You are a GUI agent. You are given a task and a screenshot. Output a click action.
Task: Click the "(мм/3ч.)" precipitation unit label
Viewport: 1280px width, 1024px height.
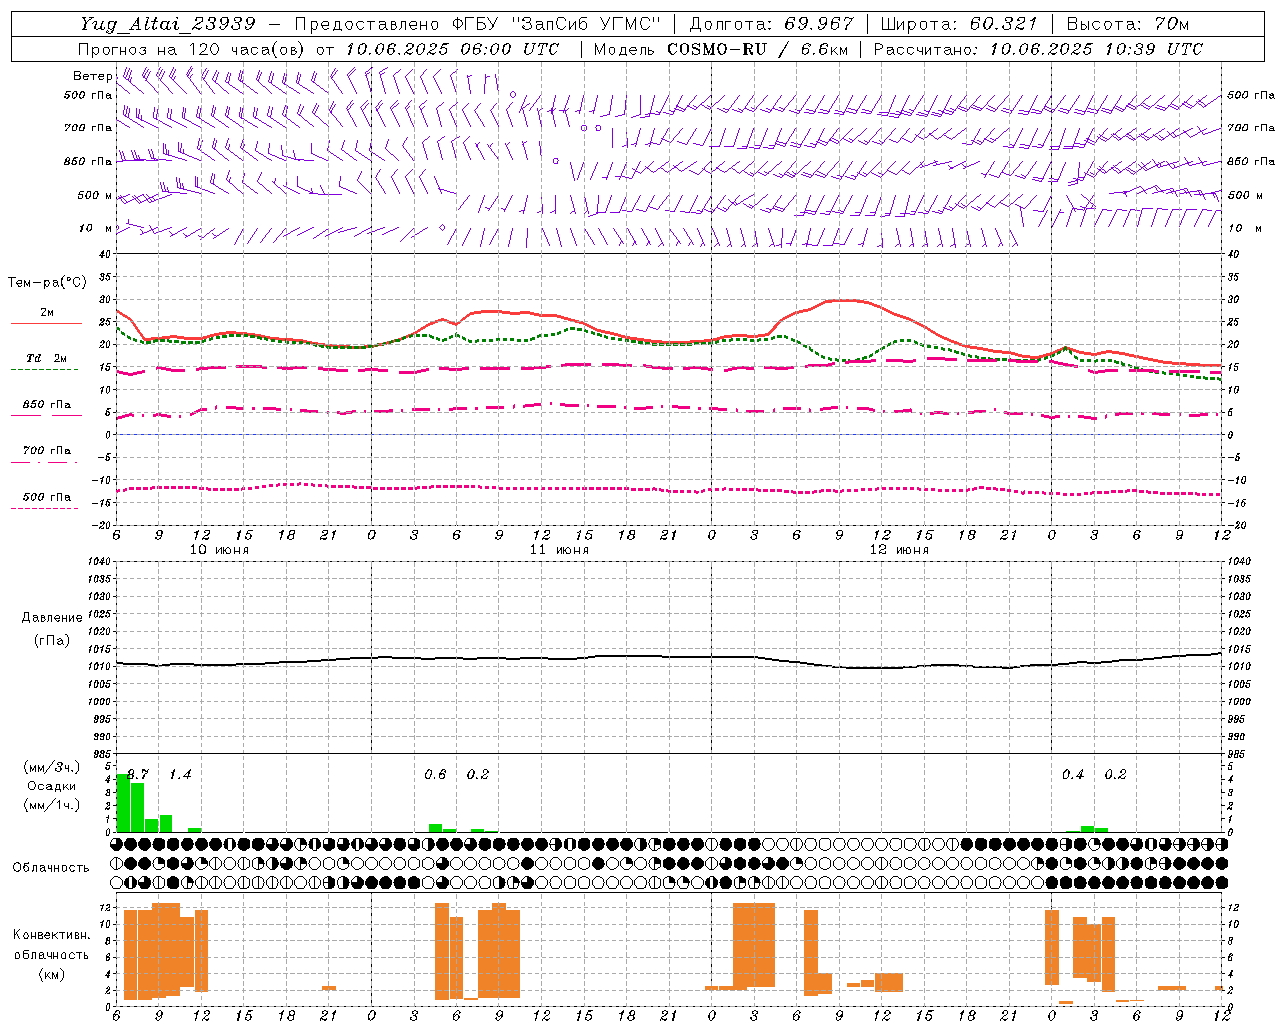coord(52,767)
